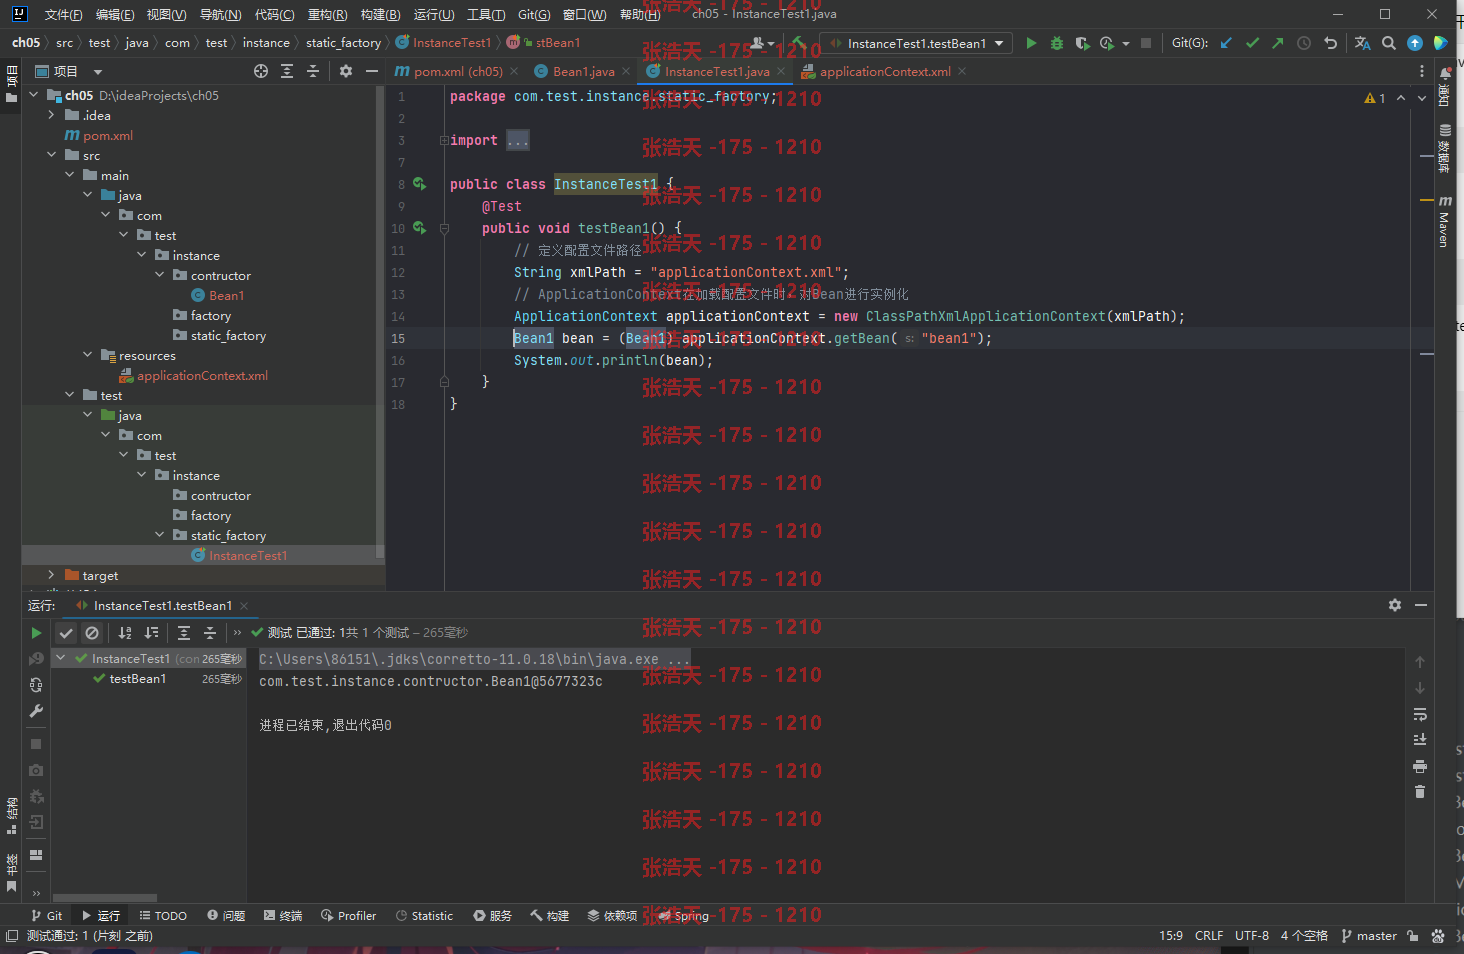
Task: Open run configuration dropdown InstanceTest1.testBean1
Action: 917,43
